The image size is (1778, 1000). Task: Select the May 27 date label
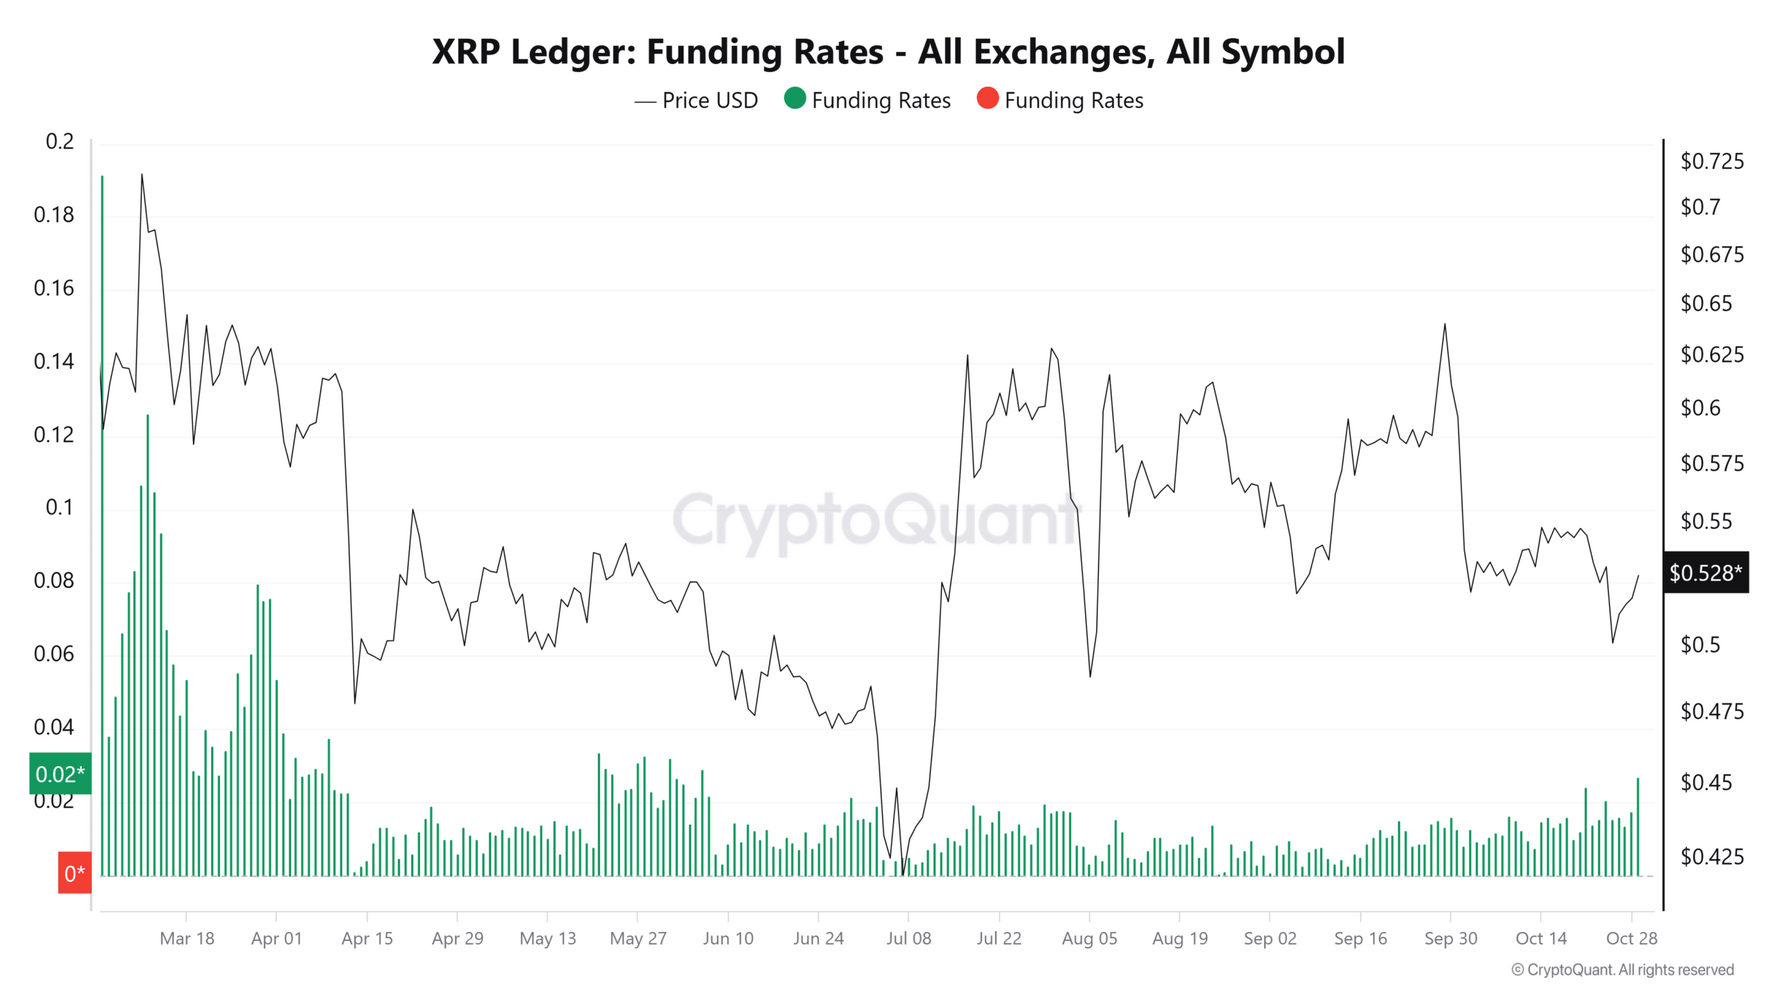(638, 939)
